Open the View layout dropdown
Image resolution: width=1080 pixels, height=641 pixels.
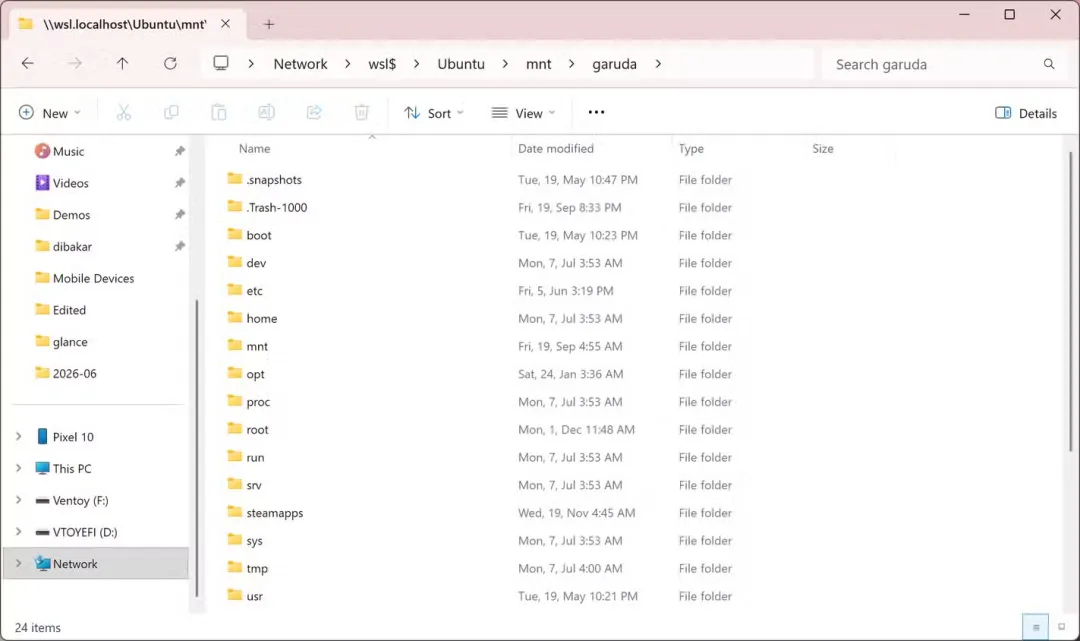523,113
